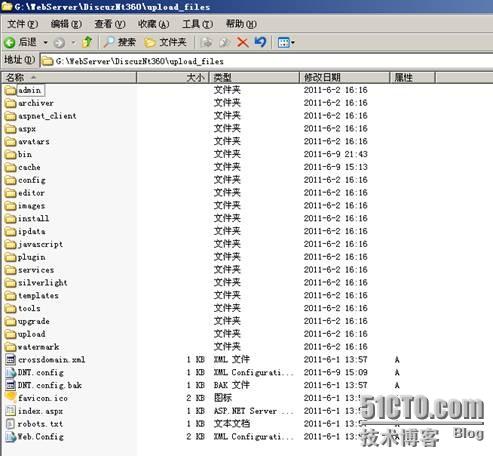Select the bin folder icon
493x456 pixels.
pyautogui.click(x=11, y=154)
